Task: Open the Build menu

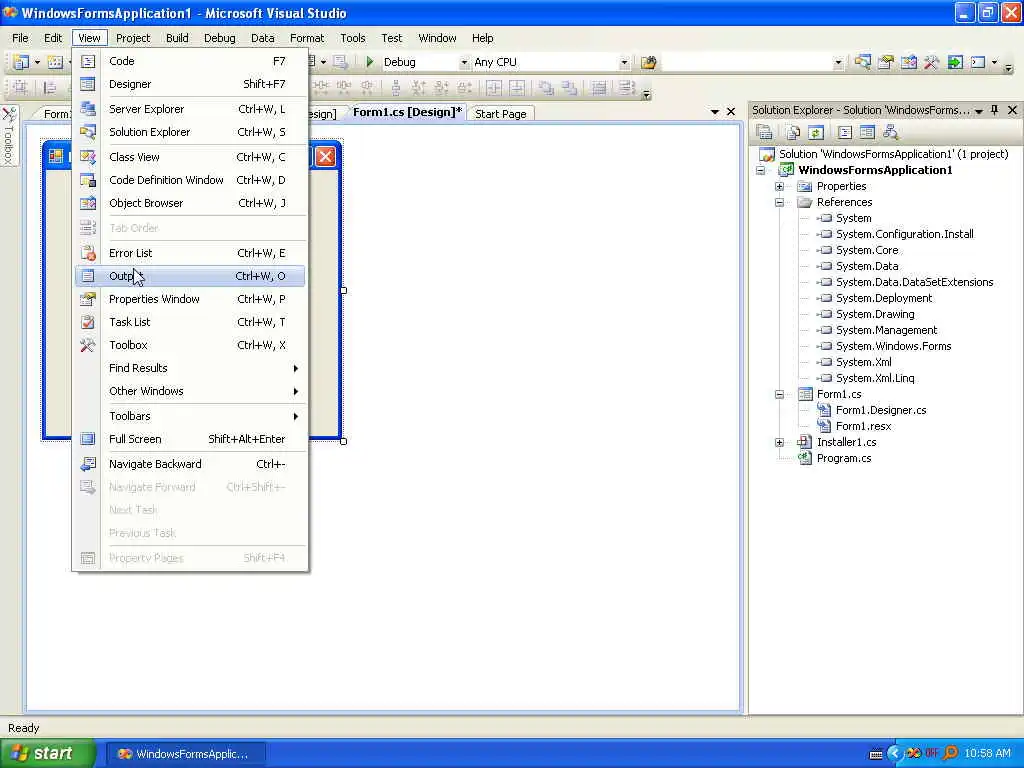Action: 177,38
